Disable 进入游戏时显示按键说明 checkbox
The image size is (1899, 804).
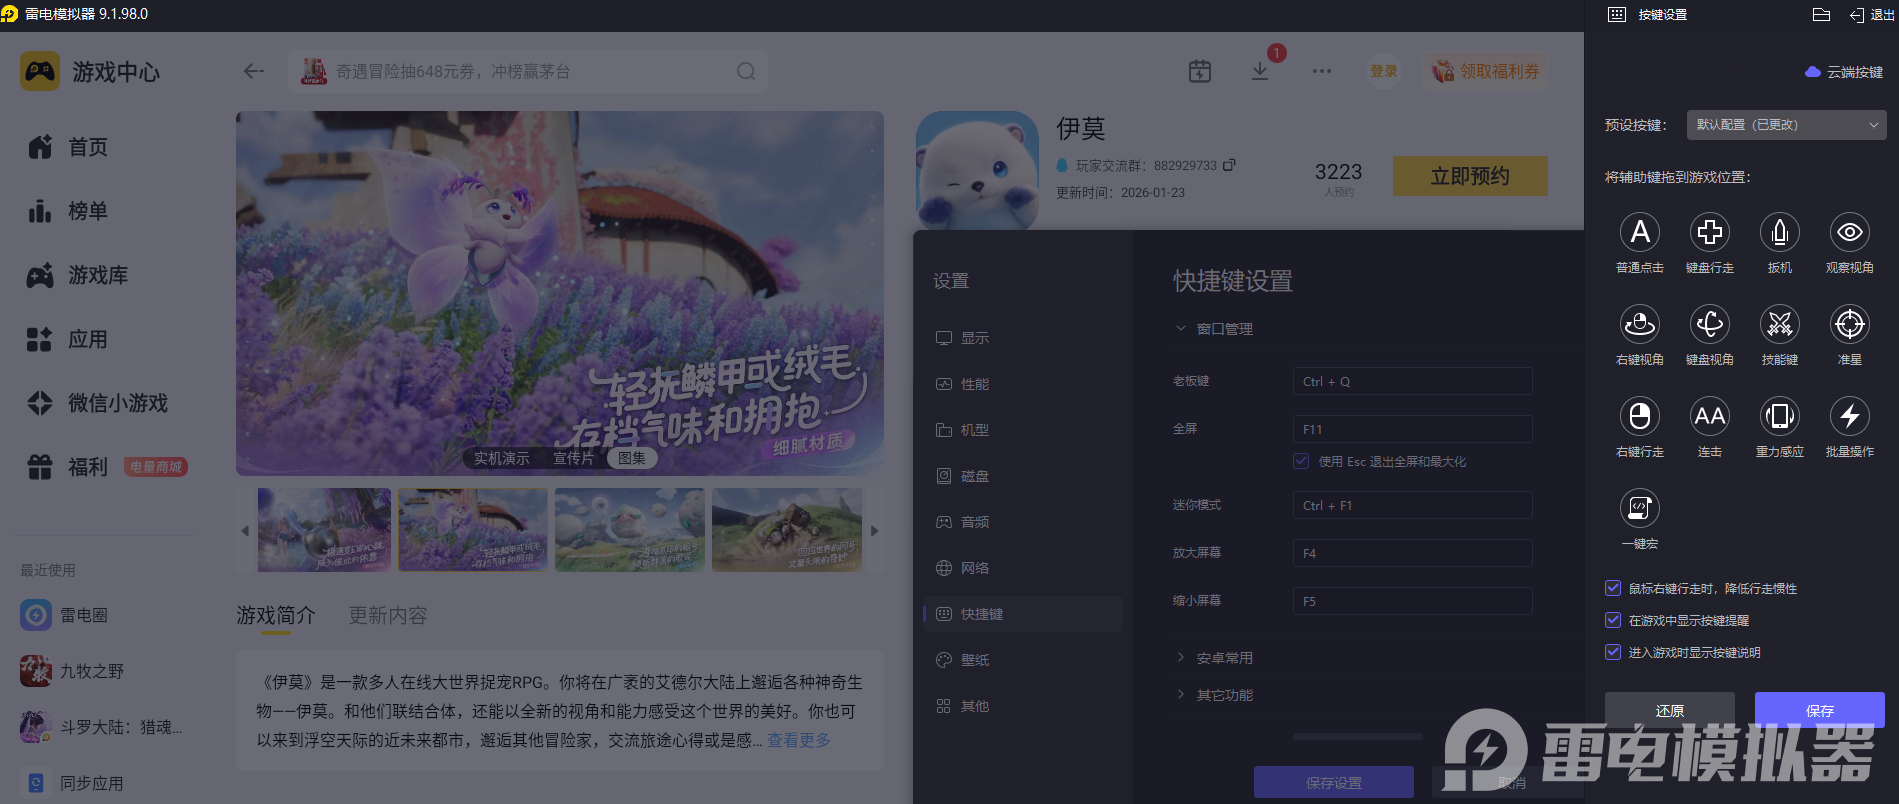tap(1613, 652)
